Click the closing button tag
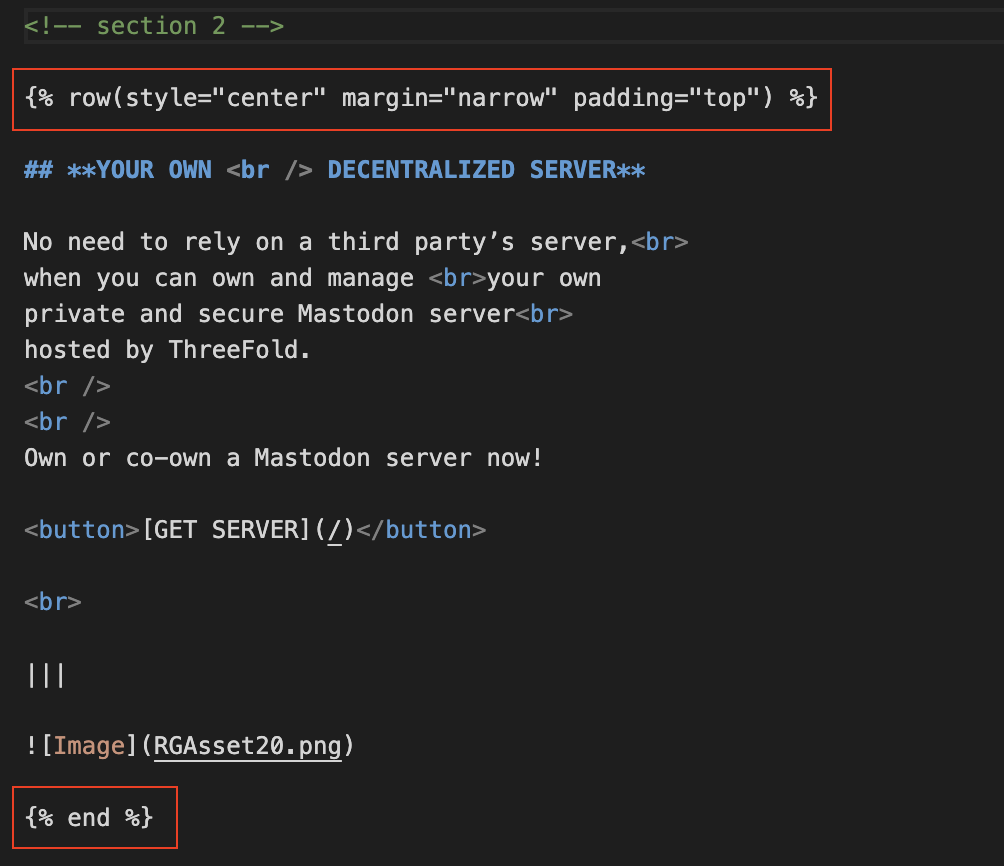This screenshot has height=866, width=1004. click(421, 530)
